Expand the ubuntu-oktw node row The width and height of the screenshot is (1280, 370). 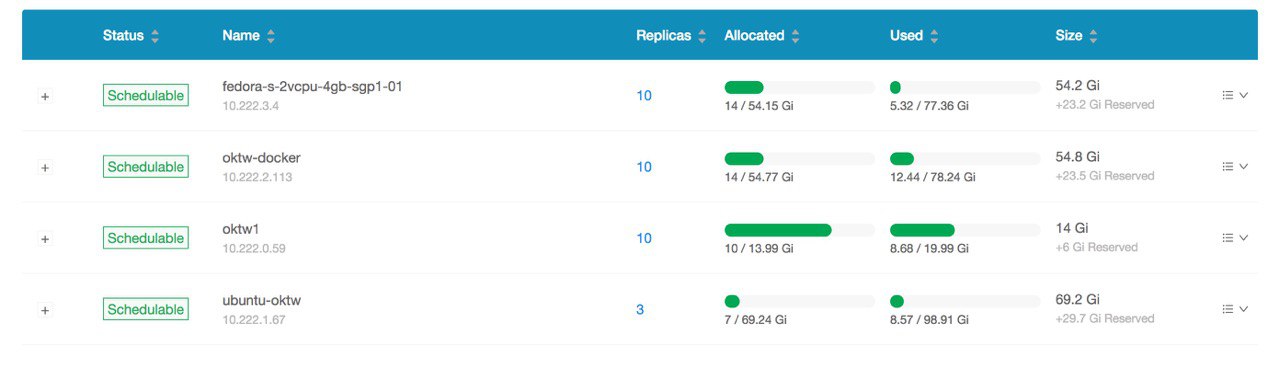pos(45,310)
